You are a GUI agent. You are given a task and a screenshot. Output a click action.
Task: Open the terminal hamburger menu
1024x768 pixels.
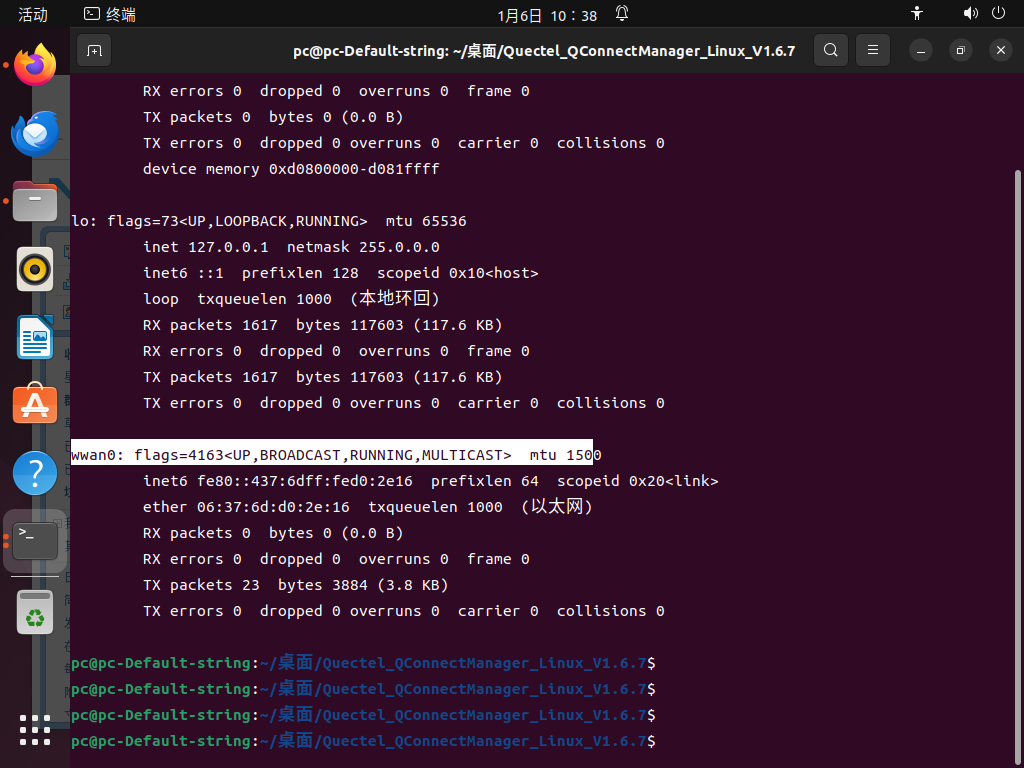872,50
